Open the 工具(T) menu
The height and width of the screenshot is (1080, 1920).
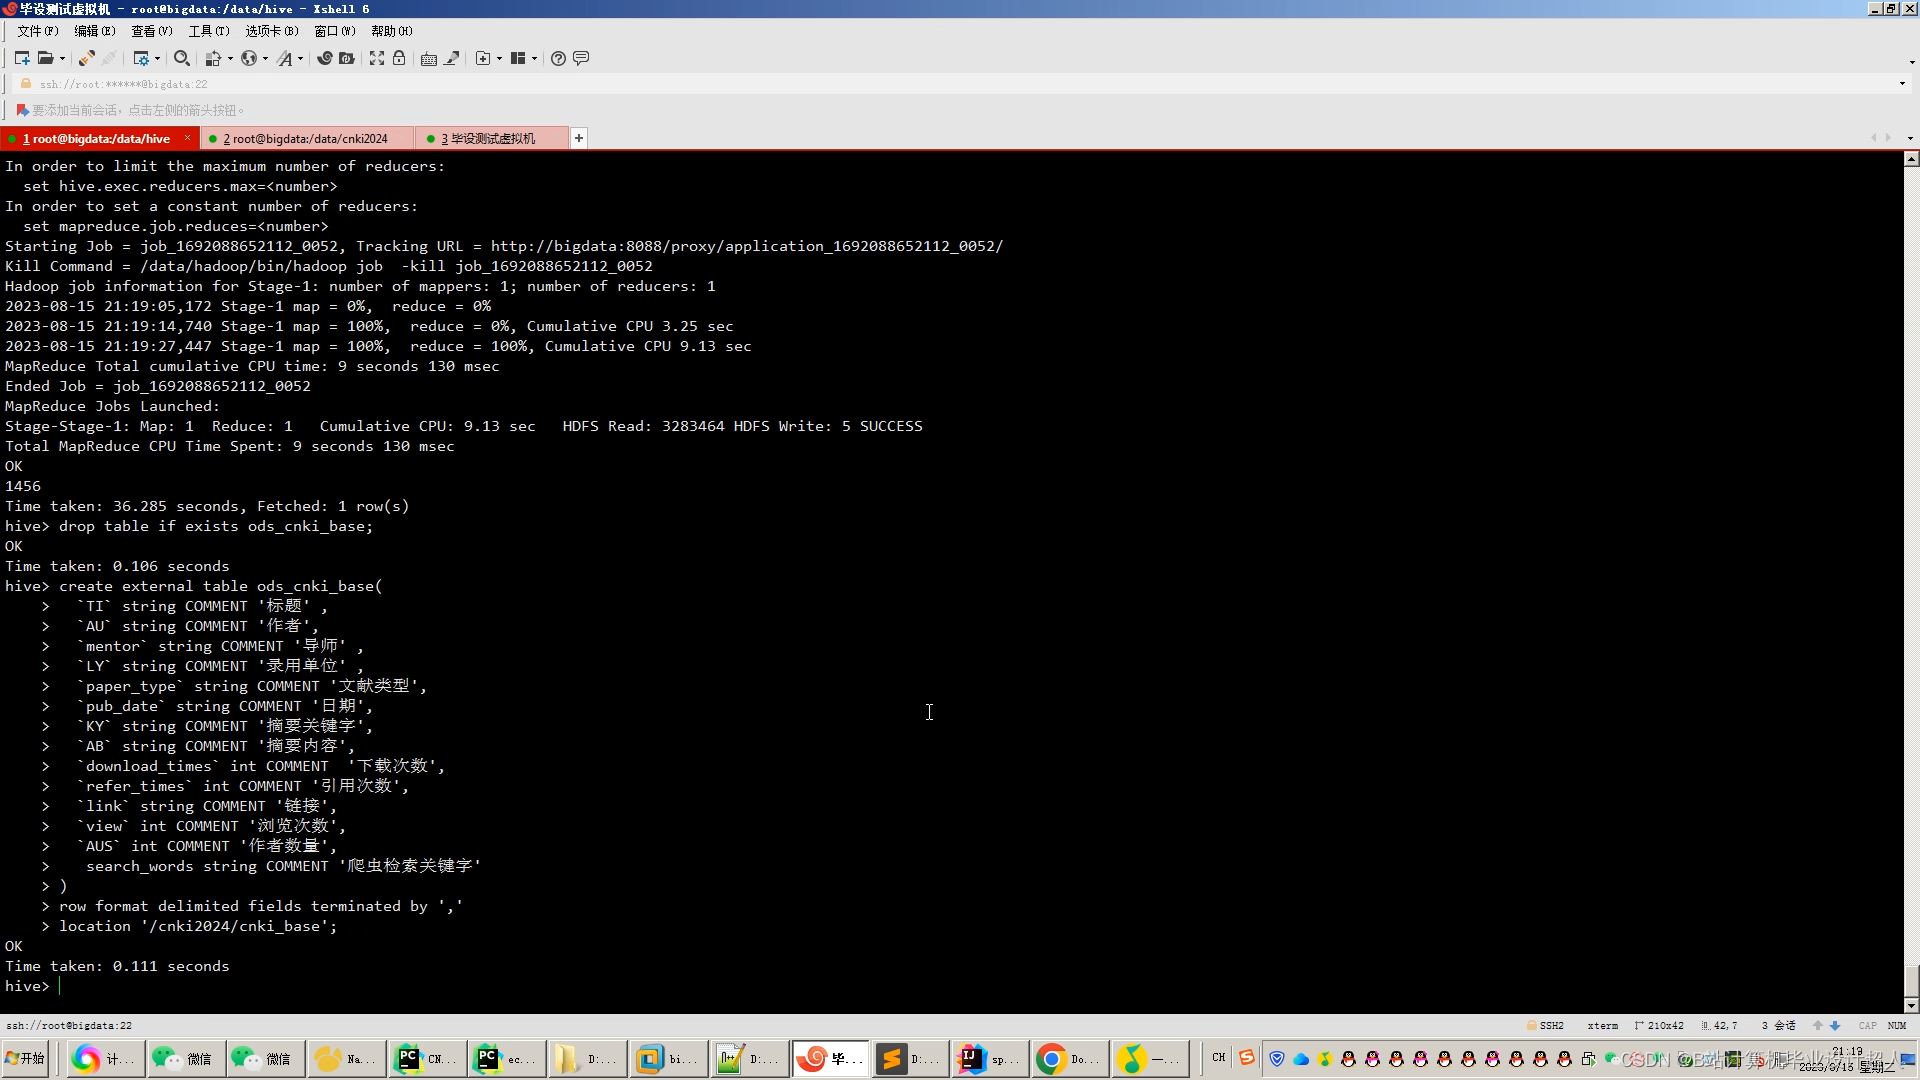coord(209,31)
